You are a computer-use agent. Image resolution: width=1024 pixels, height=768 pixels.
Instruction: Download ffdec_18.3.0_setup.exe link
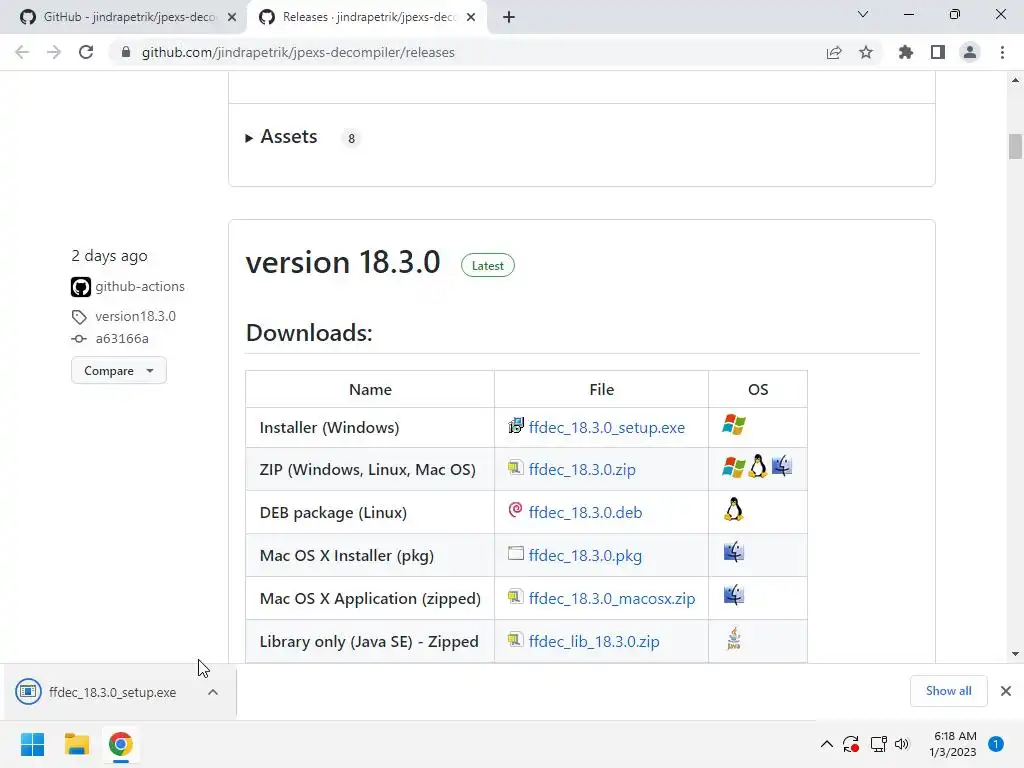607,427
